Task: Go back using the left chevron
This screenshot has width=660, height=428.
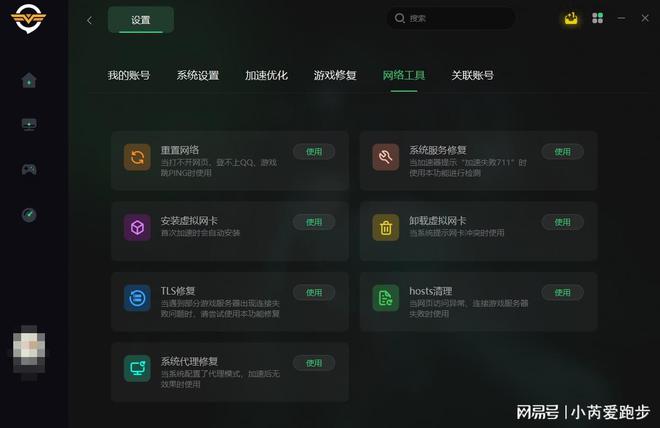Action: [x=89, y=20]
